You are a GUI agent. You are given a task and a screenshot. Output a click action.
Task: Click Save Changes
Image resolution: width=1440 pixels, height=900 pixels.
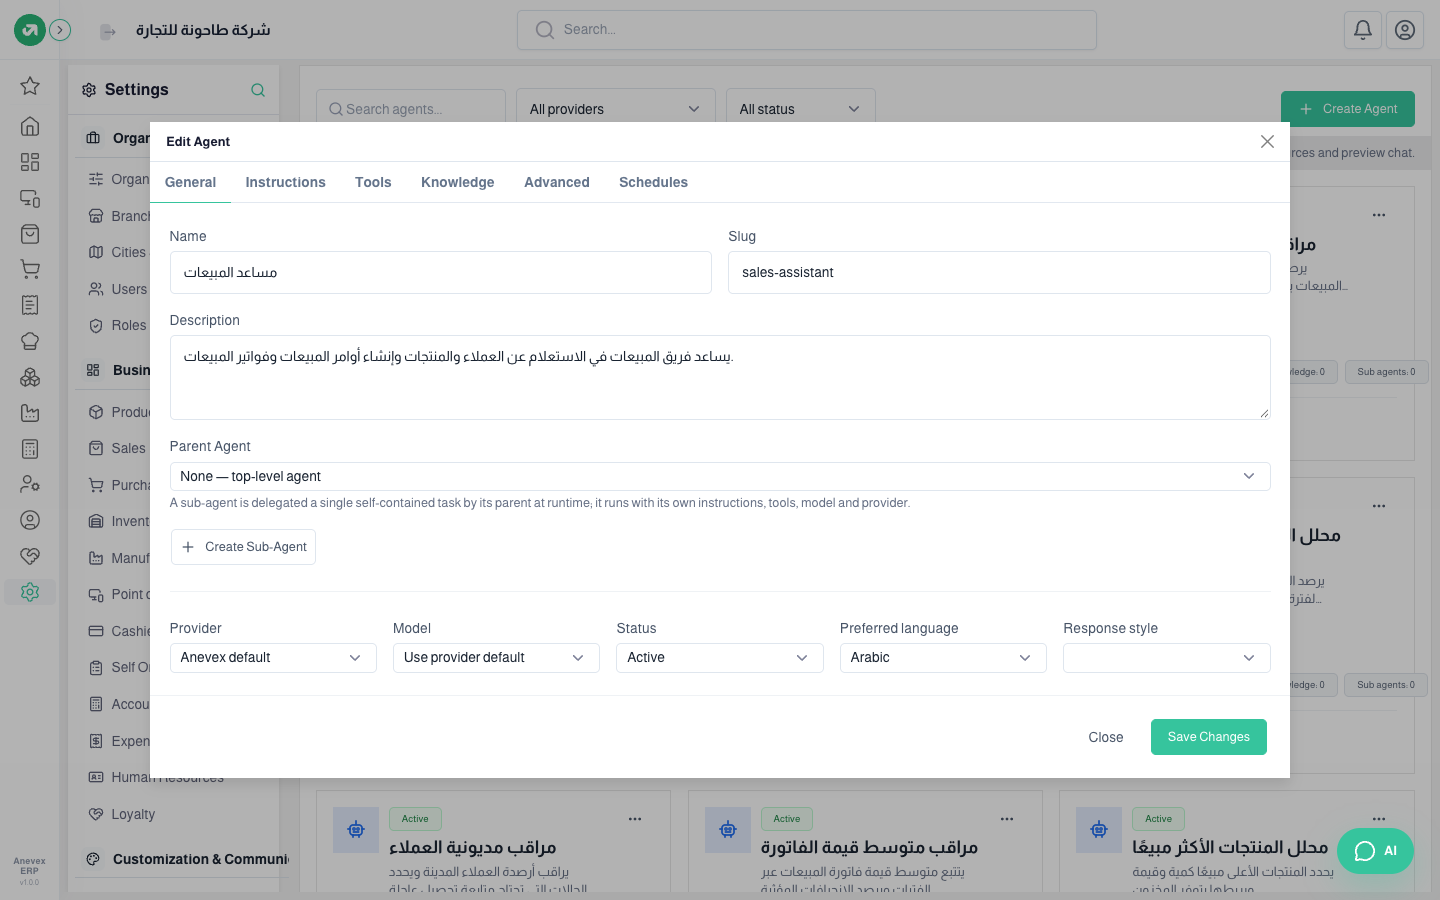(1209, 737)
